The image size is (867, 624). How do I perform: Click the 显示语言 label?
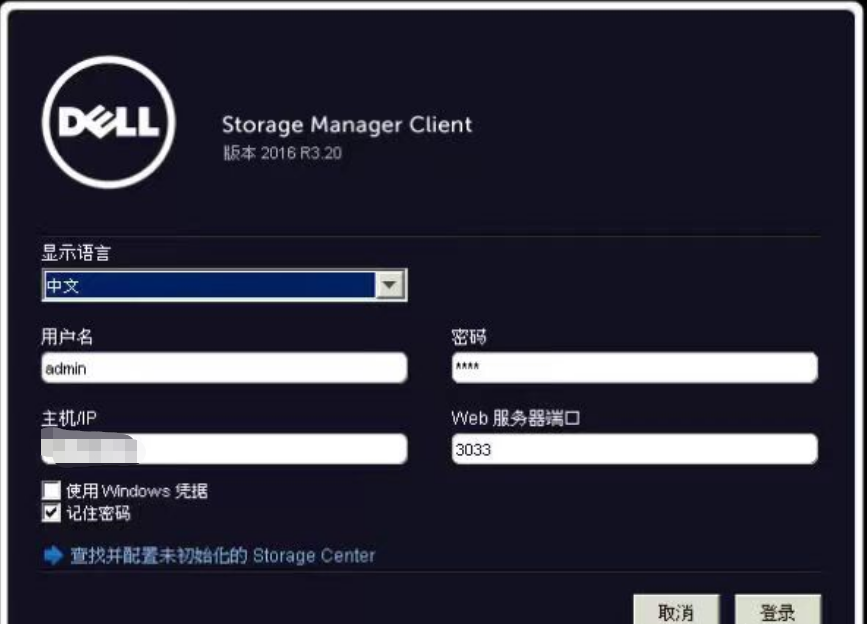pyautogui.click(x=75, y=253)
